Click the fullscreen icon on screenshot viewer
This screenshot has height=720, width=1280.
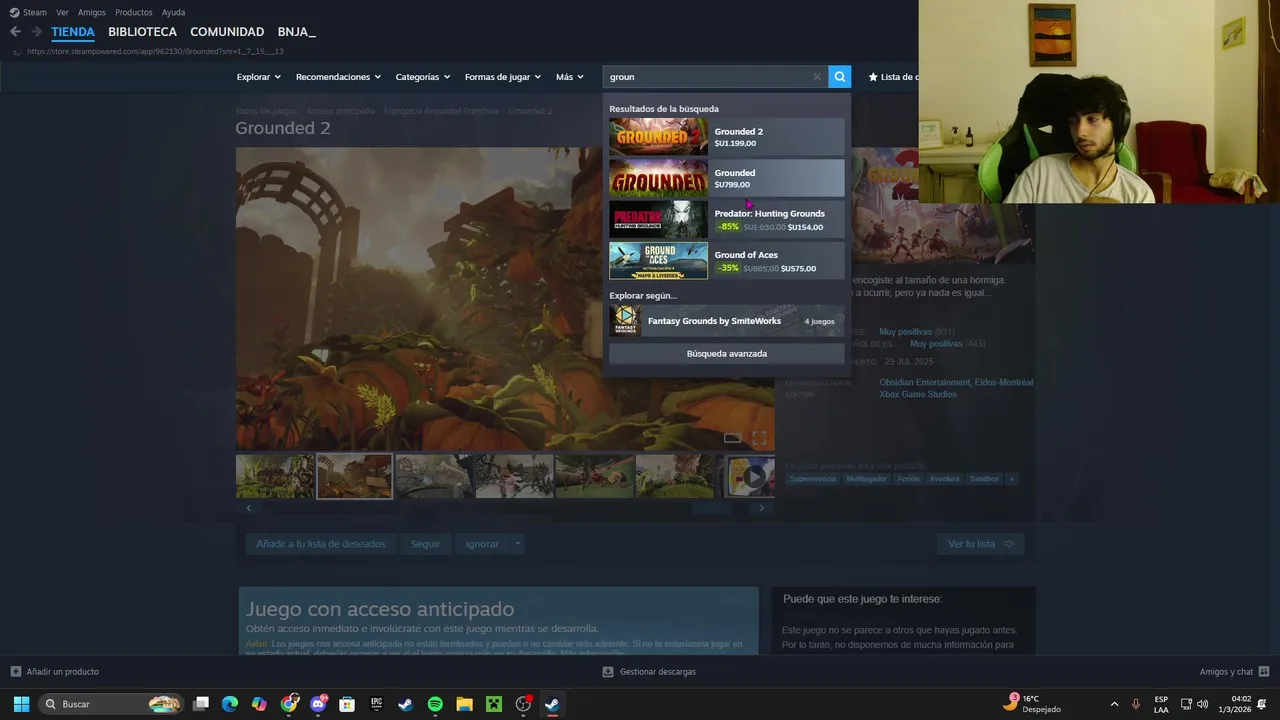click(x=759, y=438)
